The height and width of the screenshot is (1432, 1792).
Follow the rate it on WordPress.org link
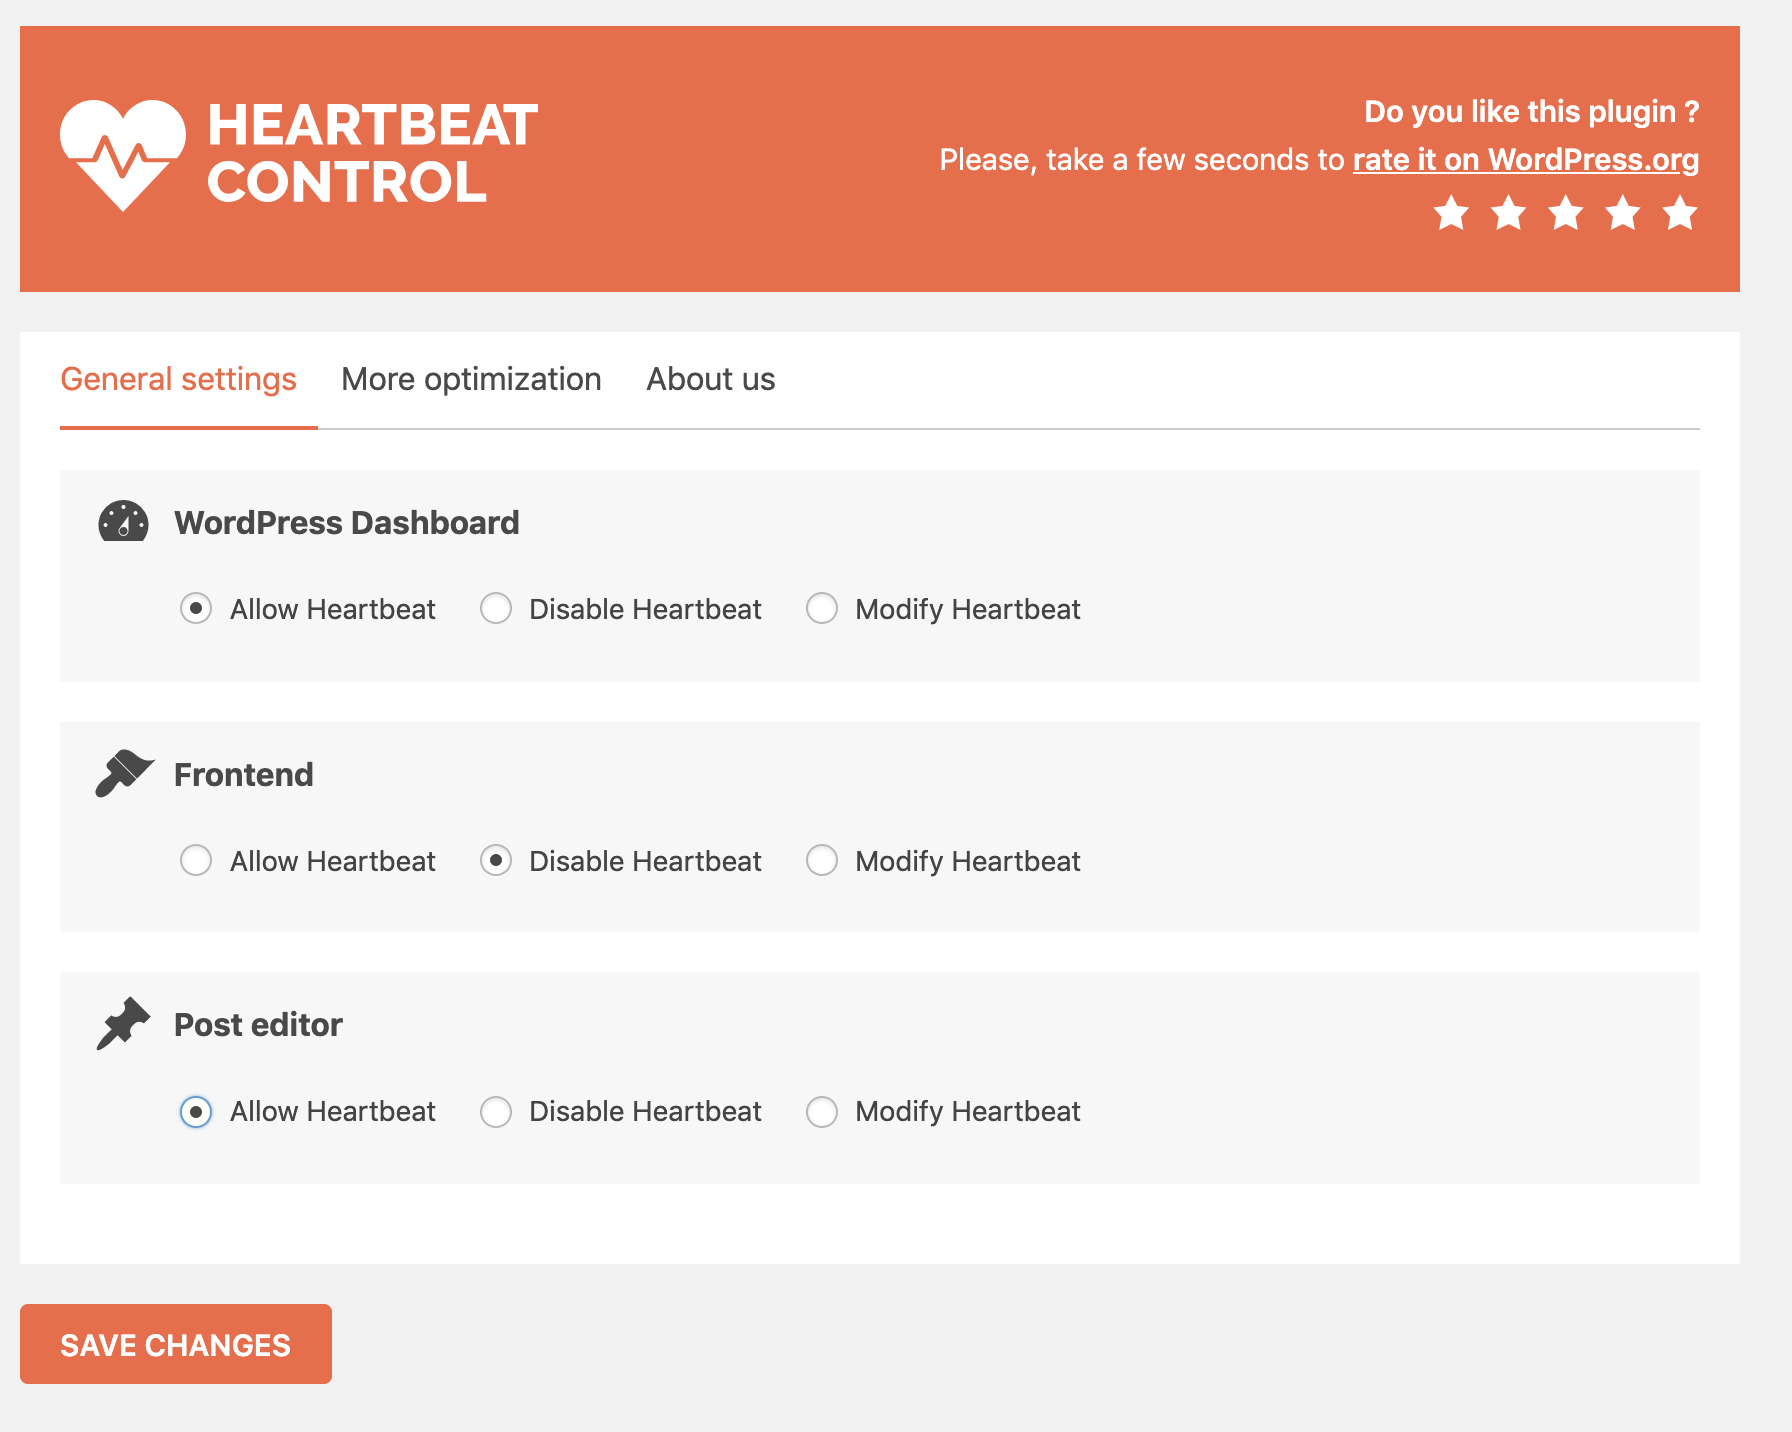1525,160
